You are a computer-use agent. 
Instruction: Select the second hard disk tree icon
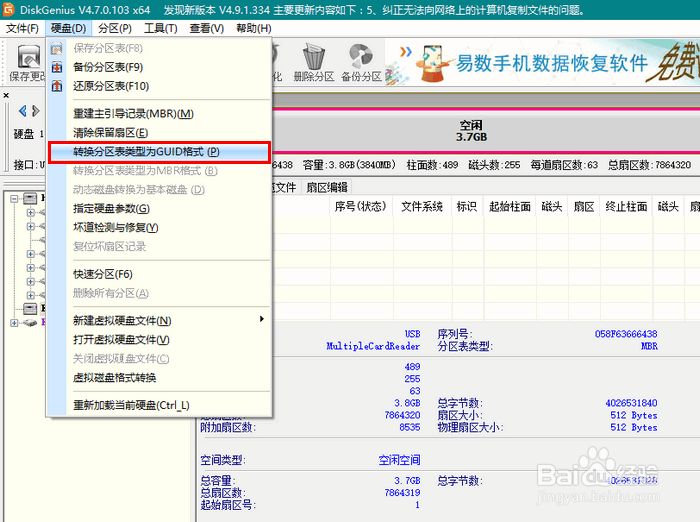pos(30,308)
